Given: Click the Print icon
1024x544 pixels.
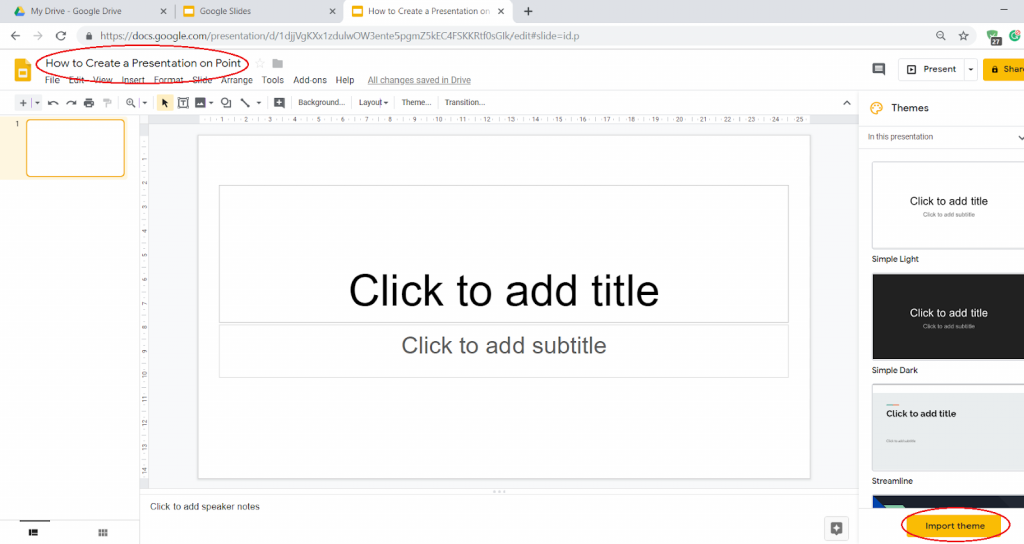Looking at the screenshot, I should (x=89, y=102).
